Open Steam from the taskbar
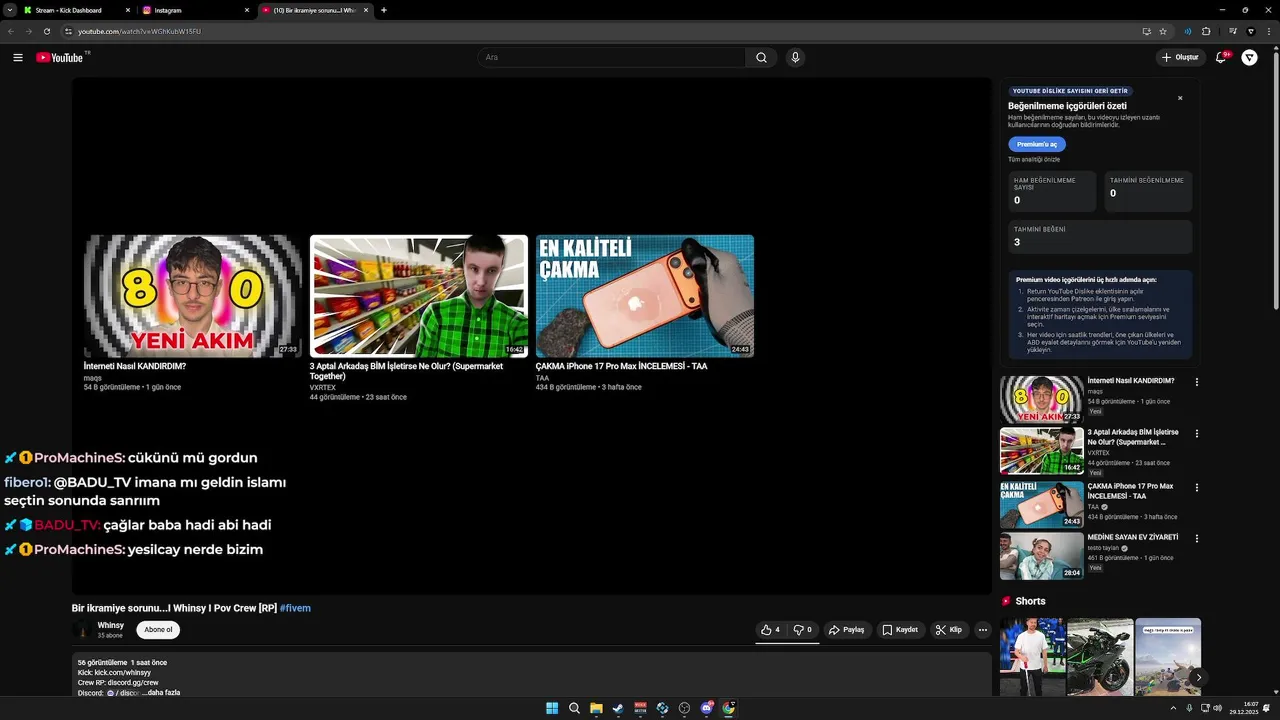Viewport: 1280px width, 720px height. [618, 708]
